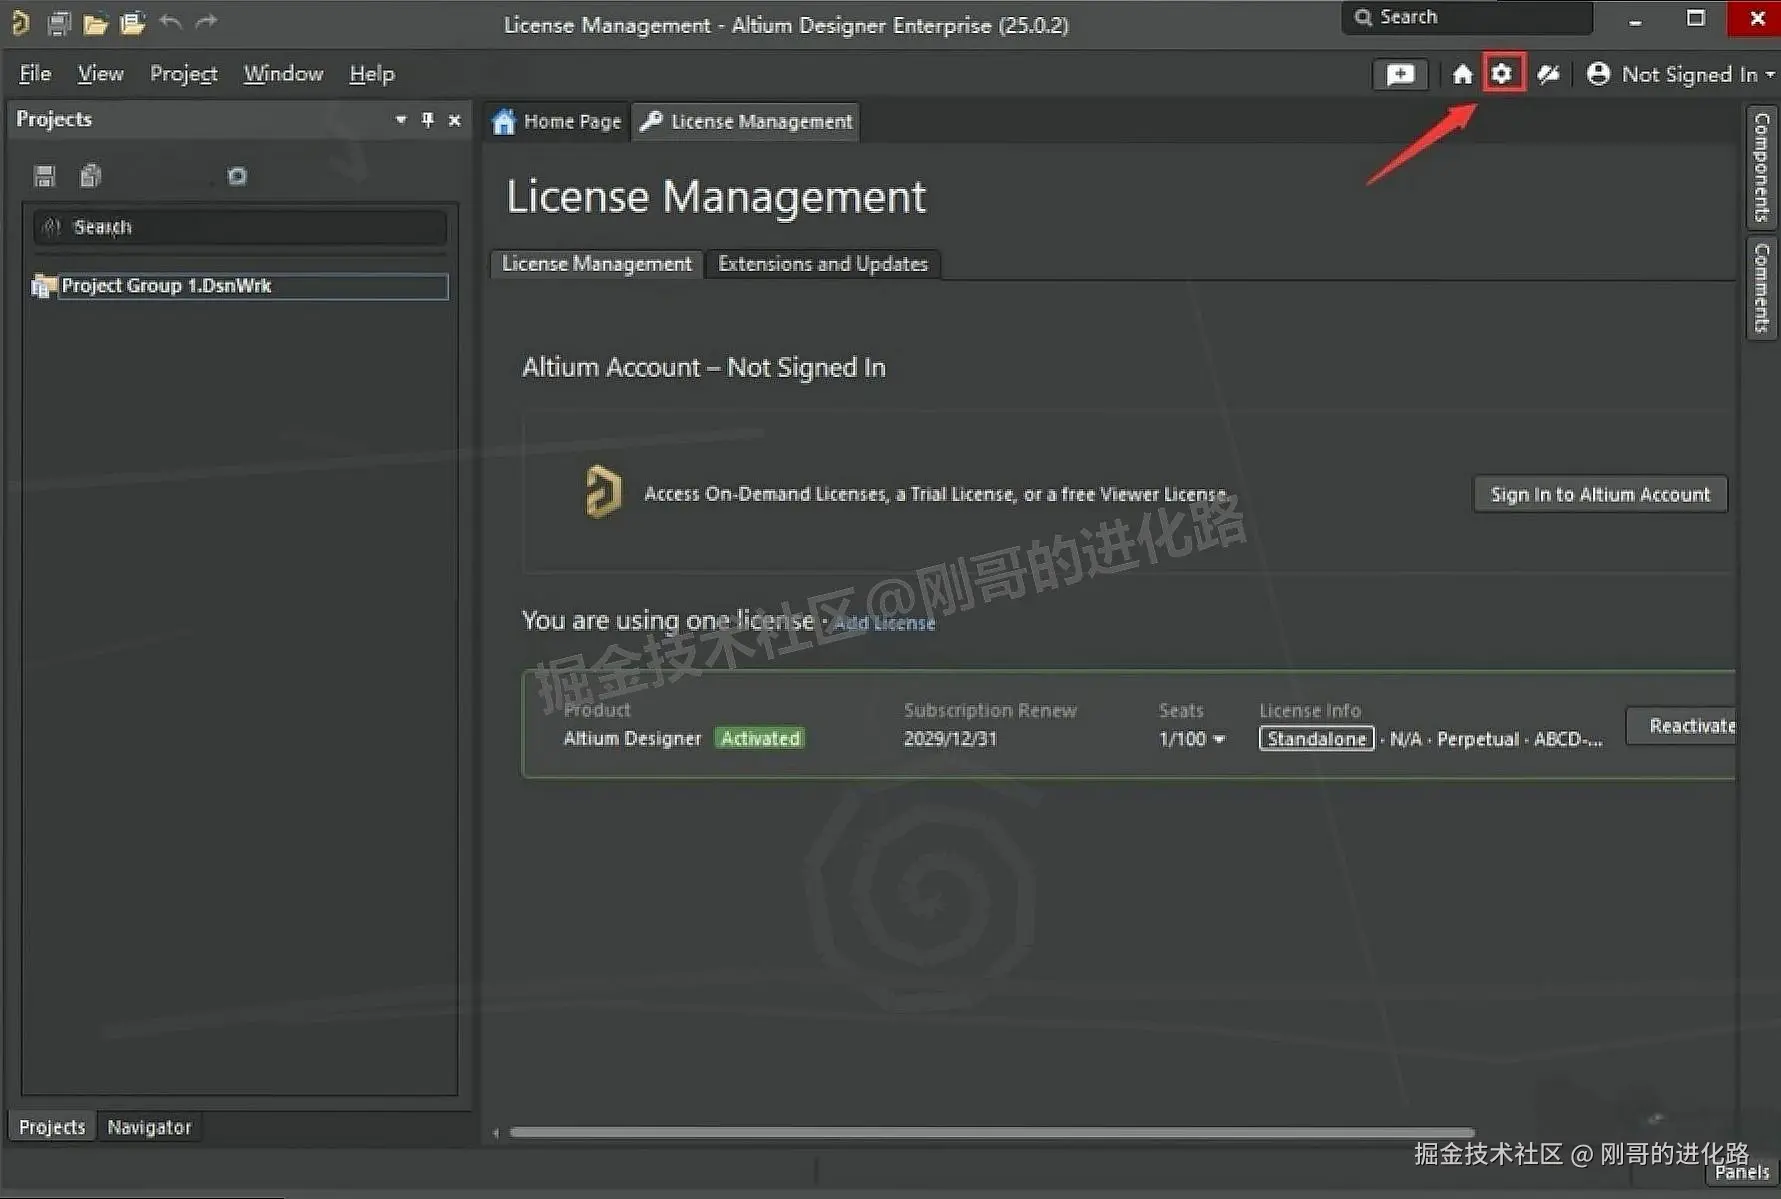1781x1199 pixels.
Task: Open the Project menu
Action: pos(183,74)
